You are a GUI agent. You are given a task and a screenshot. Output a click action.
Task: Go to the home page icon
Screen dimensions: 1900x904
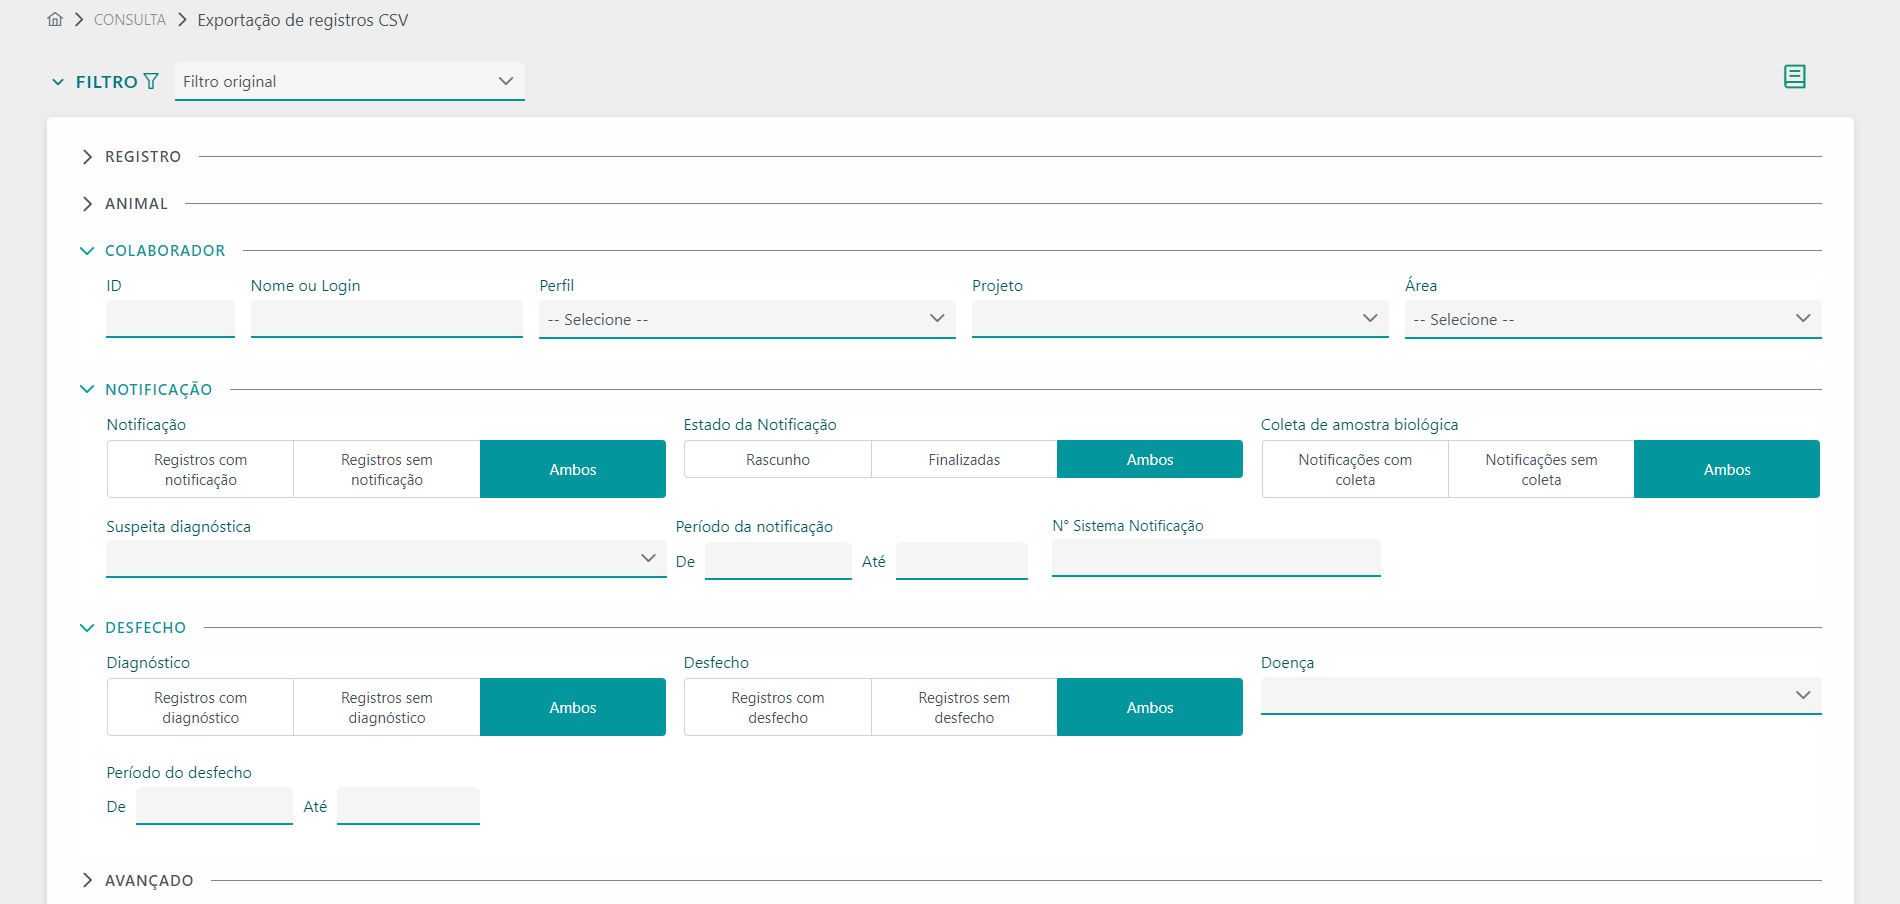pos(55,19)
